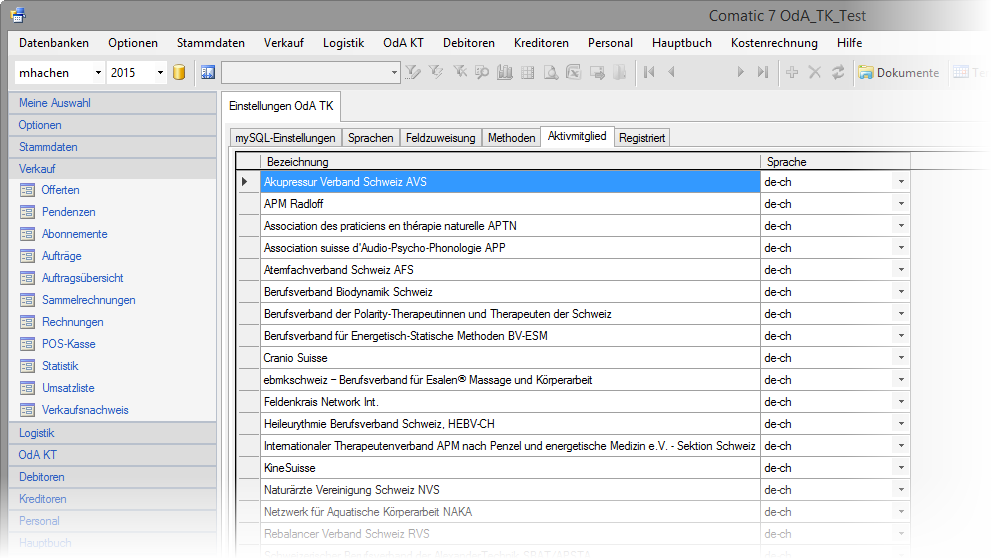
Task: Click the Excel export toolbar icon
Action: click(x=574, y=72)
